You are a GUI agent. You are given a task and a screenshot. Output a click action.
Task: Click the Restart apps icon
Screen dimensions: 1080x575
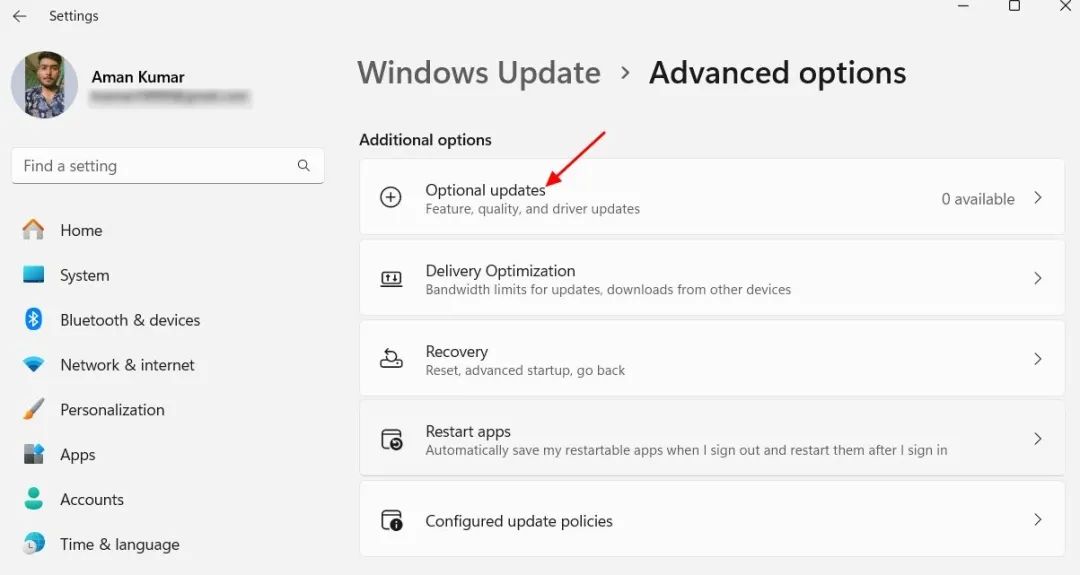click(391, 440)
